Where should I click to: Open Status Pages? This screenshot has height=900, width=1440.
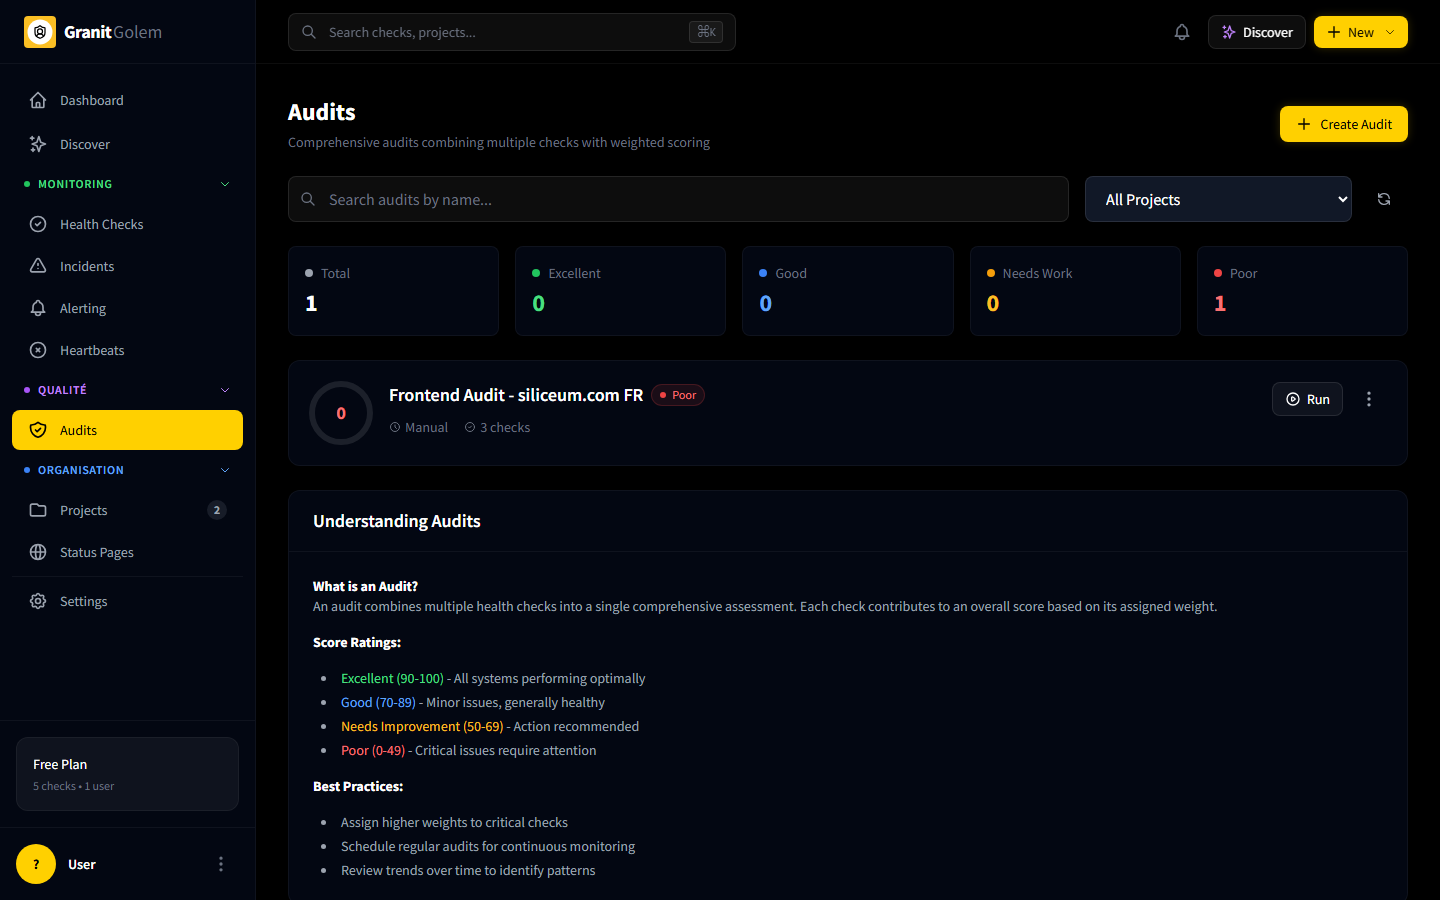point(127,552)
